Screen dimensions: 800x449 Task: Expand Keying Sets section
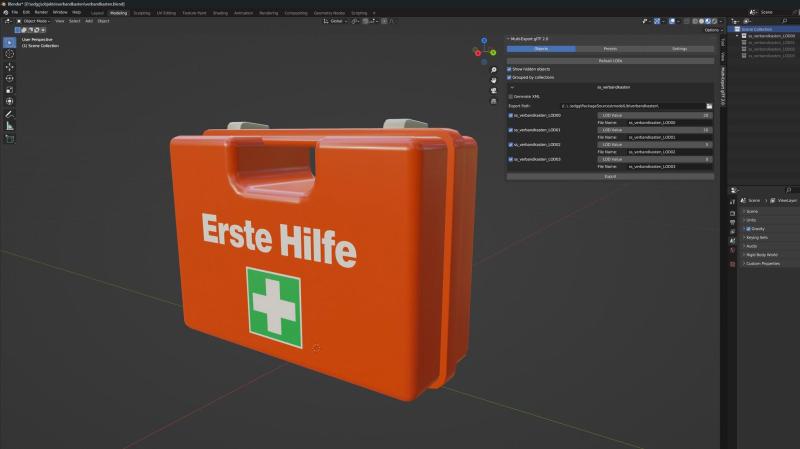pos(757,238)
